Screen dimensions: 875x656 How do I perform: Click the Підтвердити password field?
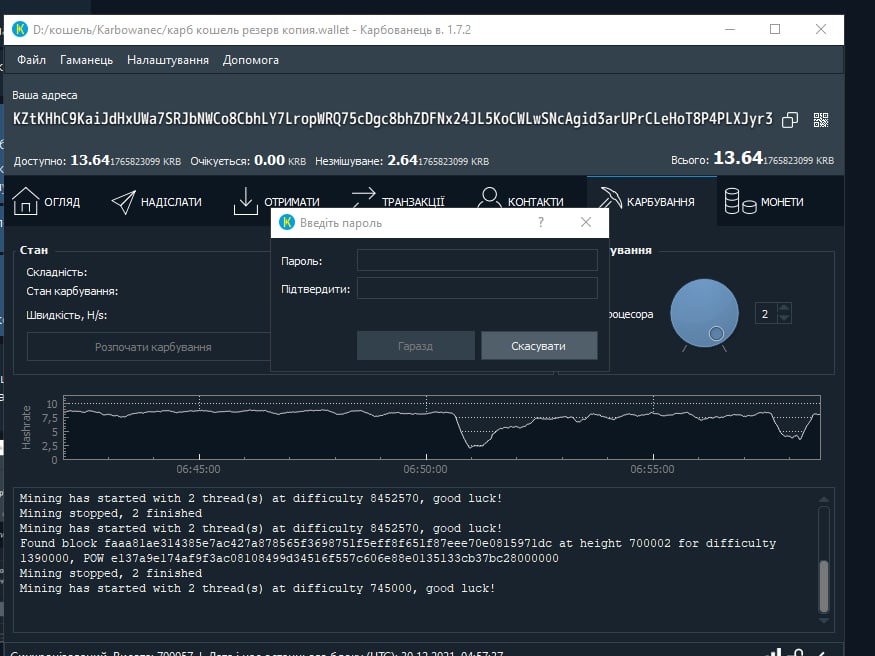pos(477,288)
